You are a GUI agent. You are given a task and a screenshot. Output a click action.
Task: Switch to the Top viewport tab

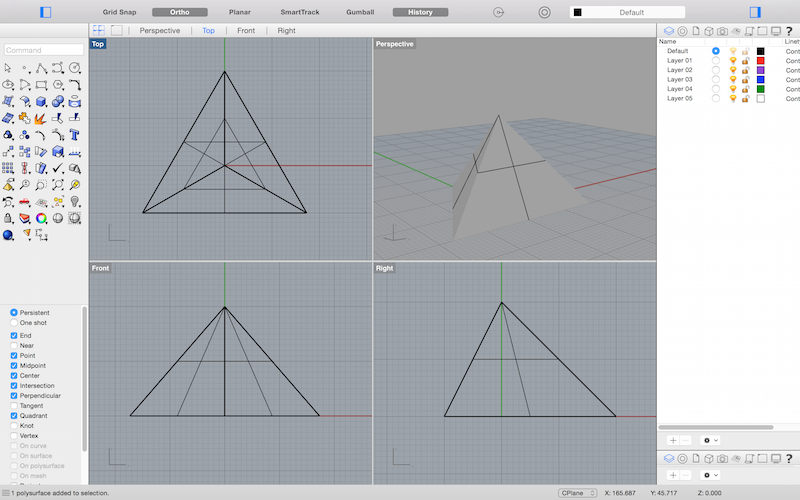coord(208,31)
